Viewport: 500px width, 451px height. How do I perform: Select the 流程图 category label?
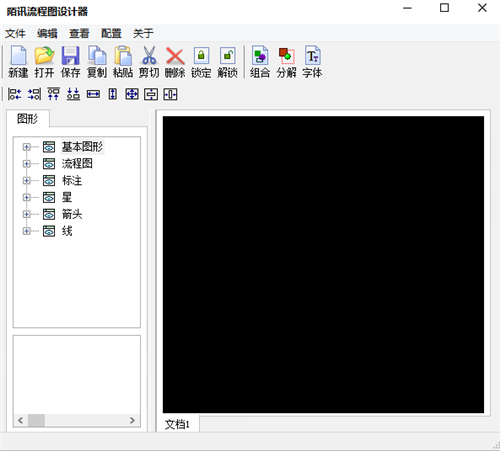point(77,164)
